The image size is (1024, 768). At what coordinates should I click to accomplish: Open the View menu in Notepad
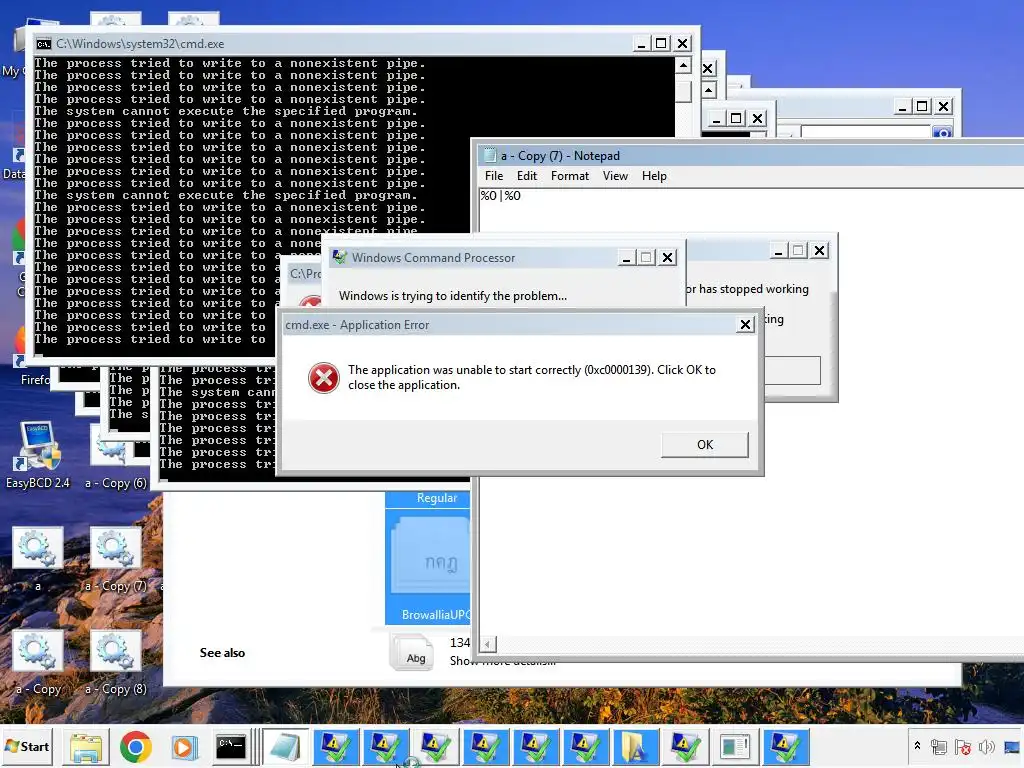pyautogui.click(x=615, y=176)
